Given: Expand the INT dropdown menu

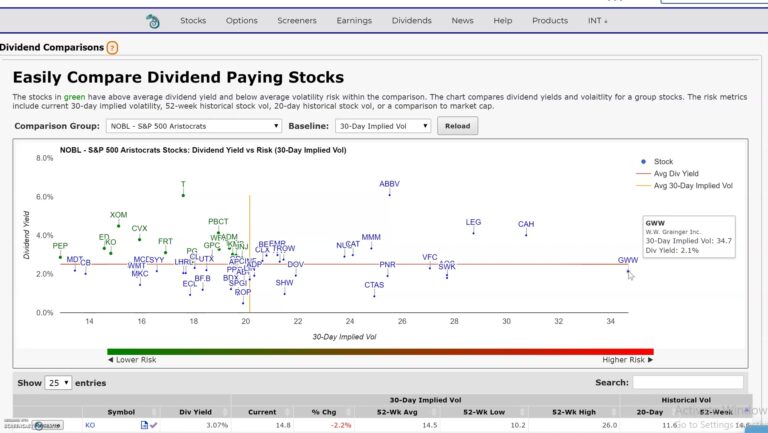Looking at the screenshot, I should 598,21.
